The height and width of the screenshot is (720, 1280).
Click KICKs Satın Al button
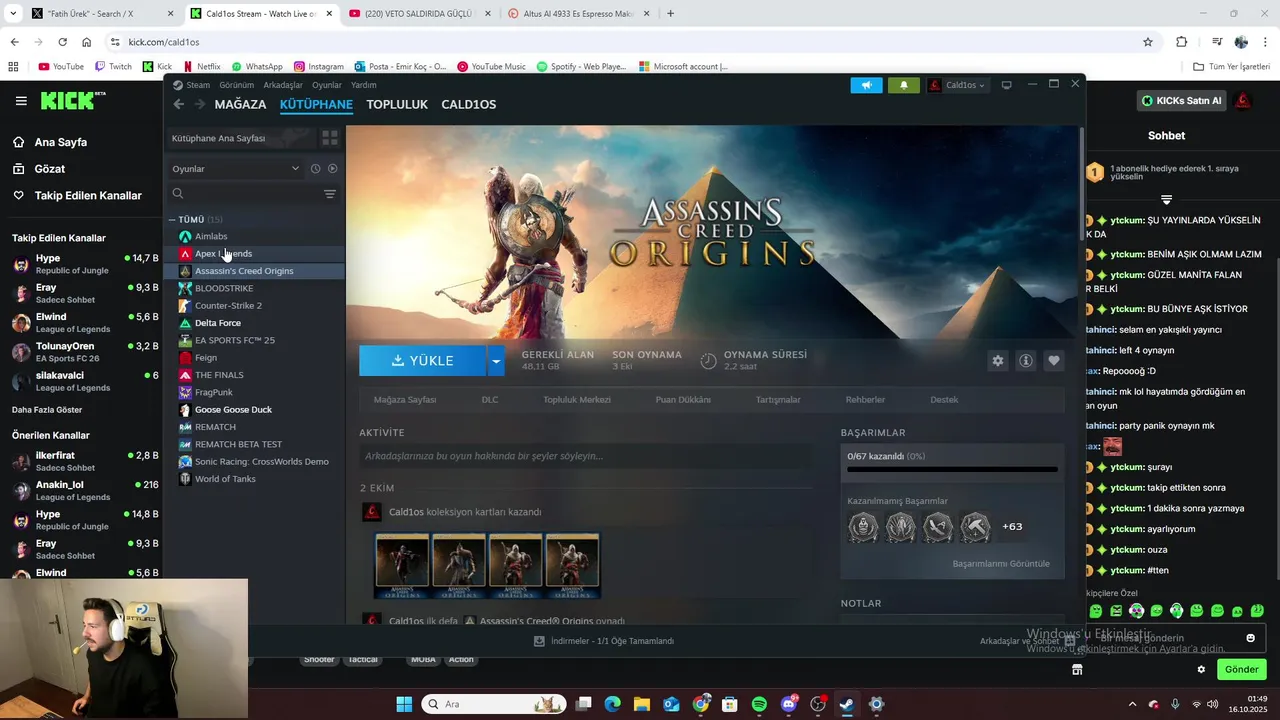(1182, 101)
